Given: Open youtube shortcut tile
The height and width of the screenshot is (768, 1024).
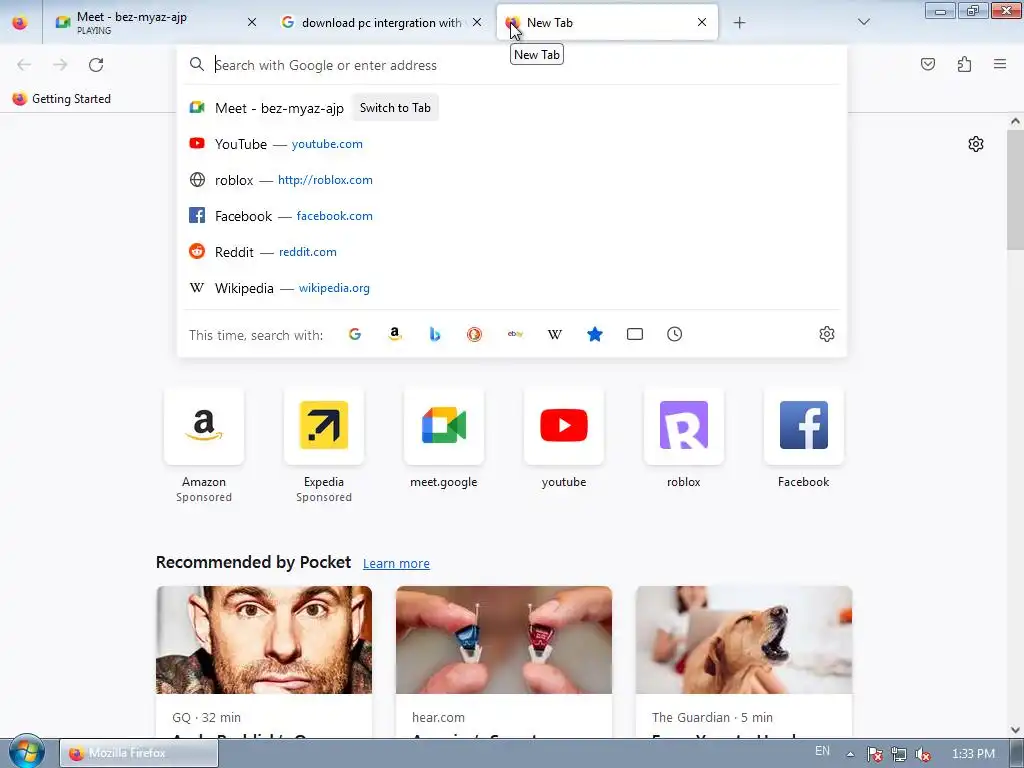Looking at the screenshot, I should pos(564,426).
